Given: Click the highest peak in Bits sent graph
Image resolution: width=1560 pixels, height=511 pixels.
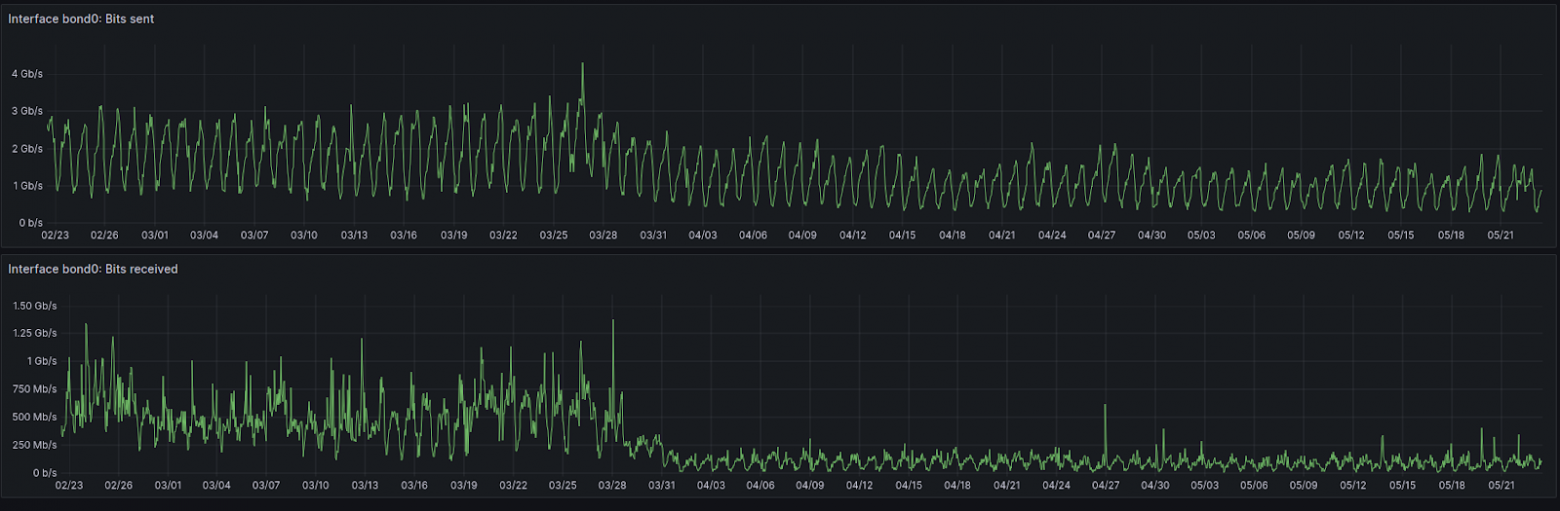Looking at the screenshot, I should [x=582, y=66].
